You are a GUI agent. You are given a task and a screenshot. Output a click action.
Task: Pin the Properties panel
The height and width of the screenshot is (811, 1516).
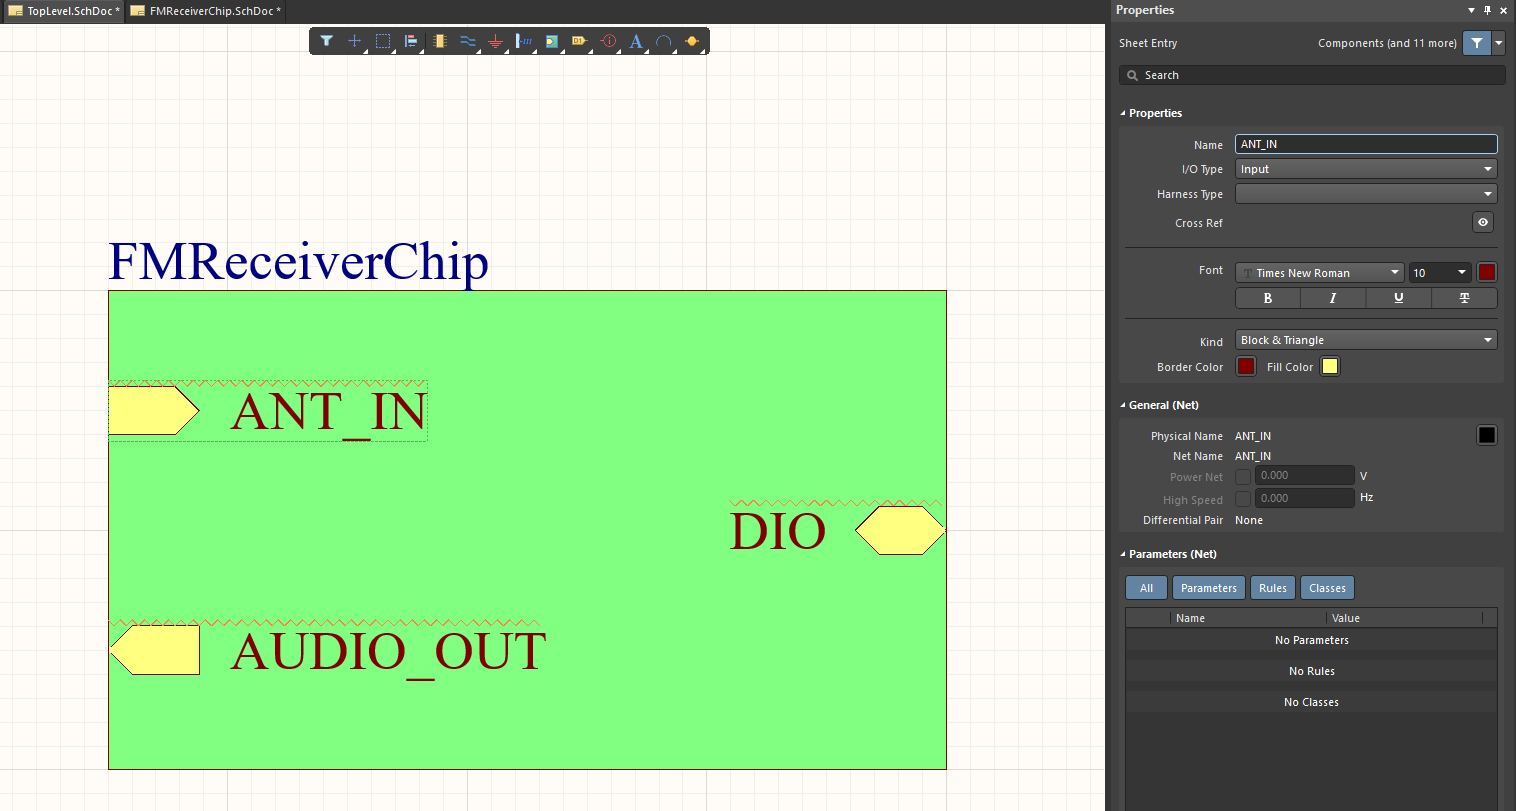tap(1487, 10)
